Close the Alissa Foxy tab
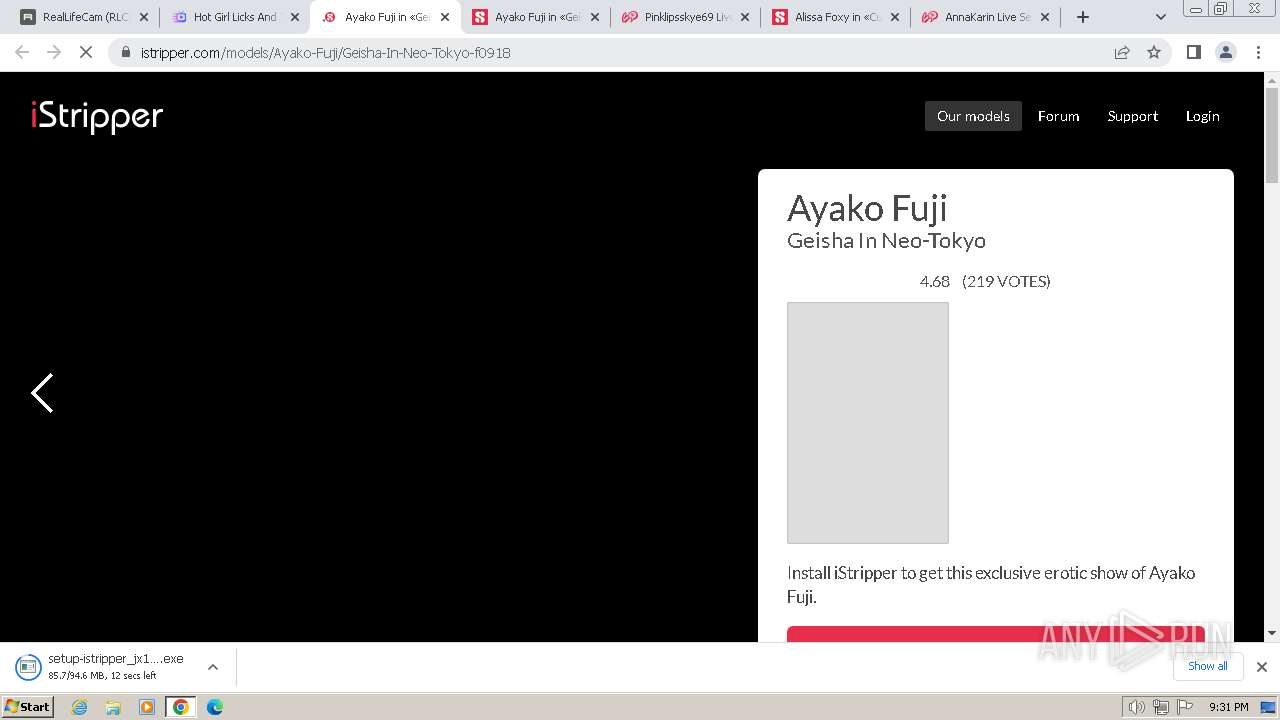This screenshot has width=1280, height=720. click(x=895, y=17)
